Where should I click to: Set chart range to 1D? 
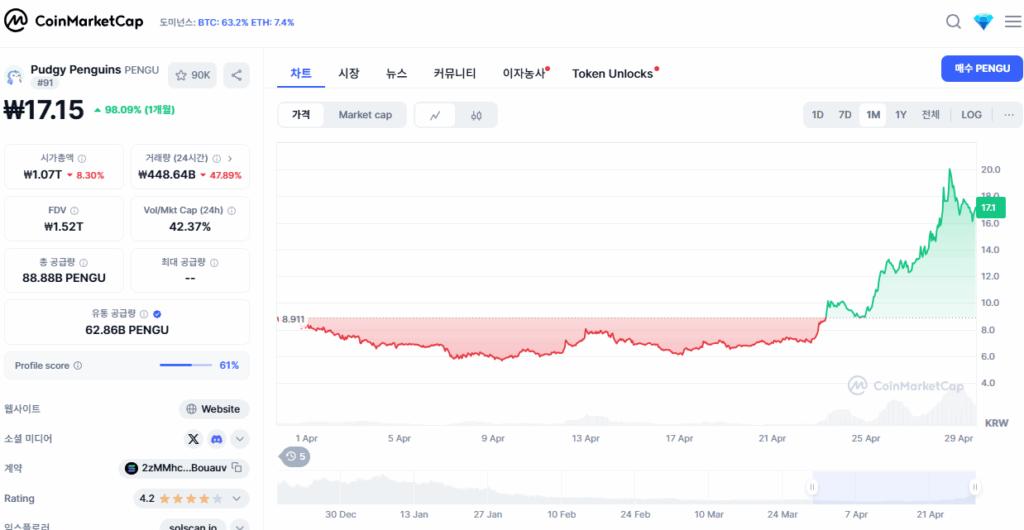coord(818,115)
